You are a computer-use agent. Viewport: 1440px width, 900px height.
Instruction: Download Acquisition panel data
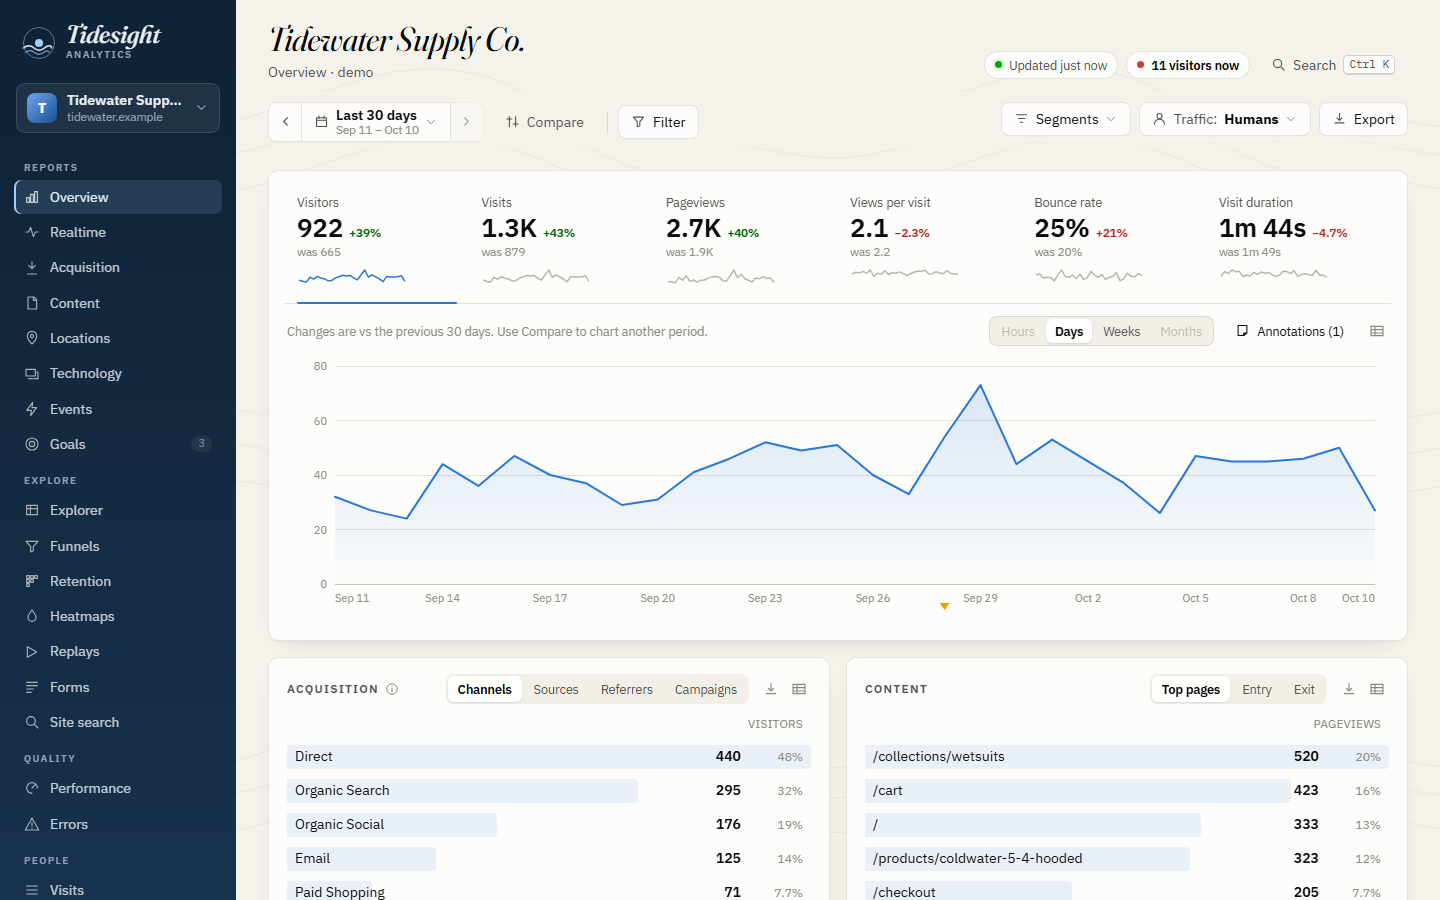pyautogui.click(x=771, y=689)
